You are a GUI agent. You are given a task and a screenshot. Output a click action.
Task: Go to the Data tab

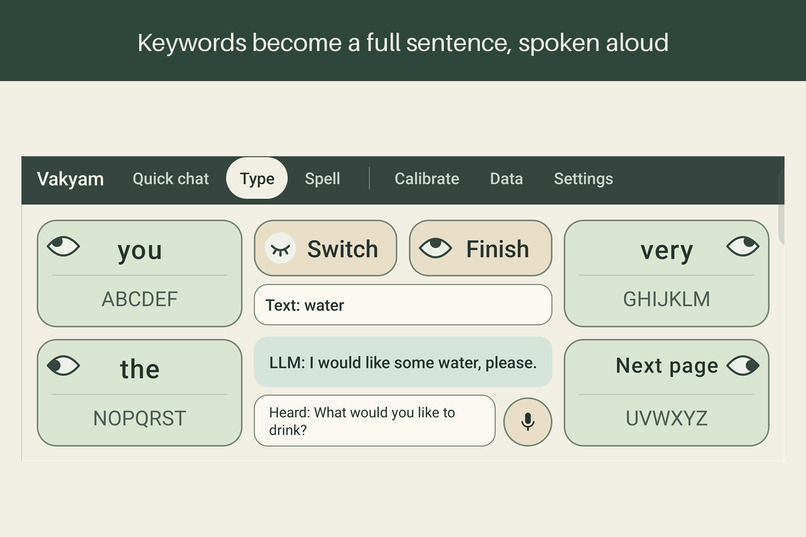pos(506,178)
